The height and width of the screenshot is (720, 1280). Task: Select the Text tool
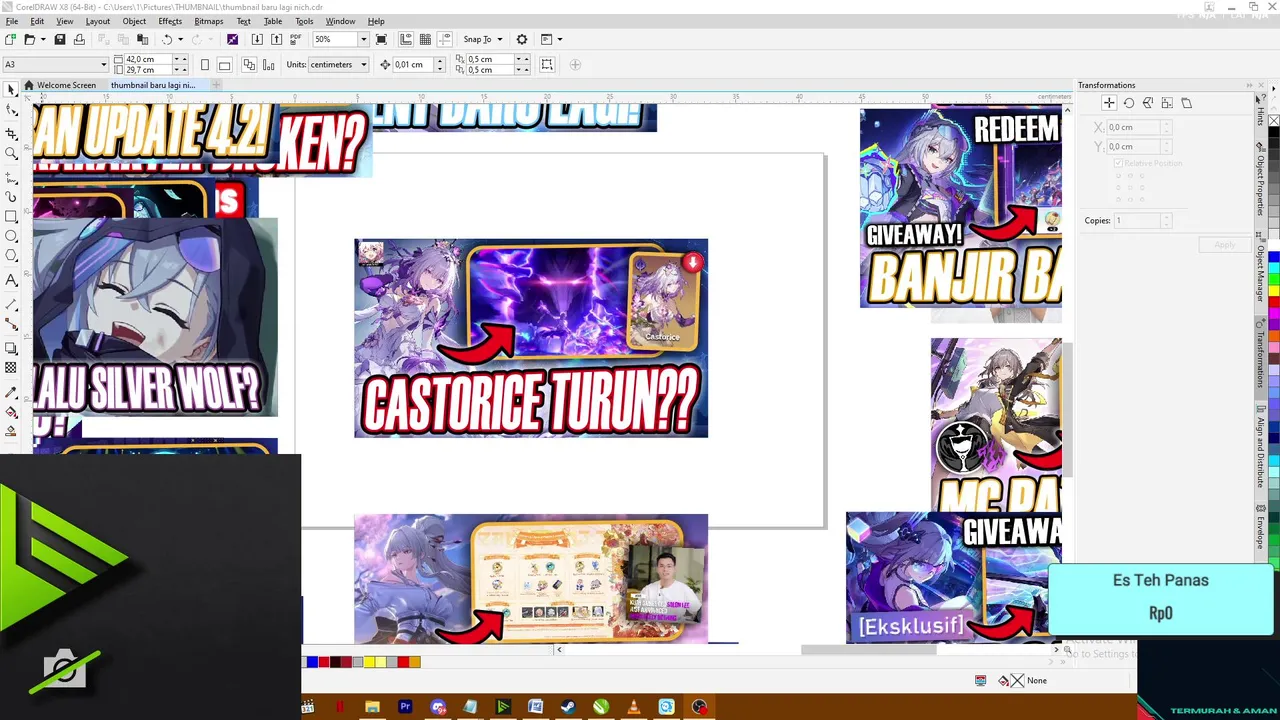pyautogui.click(x=11, y=280)
